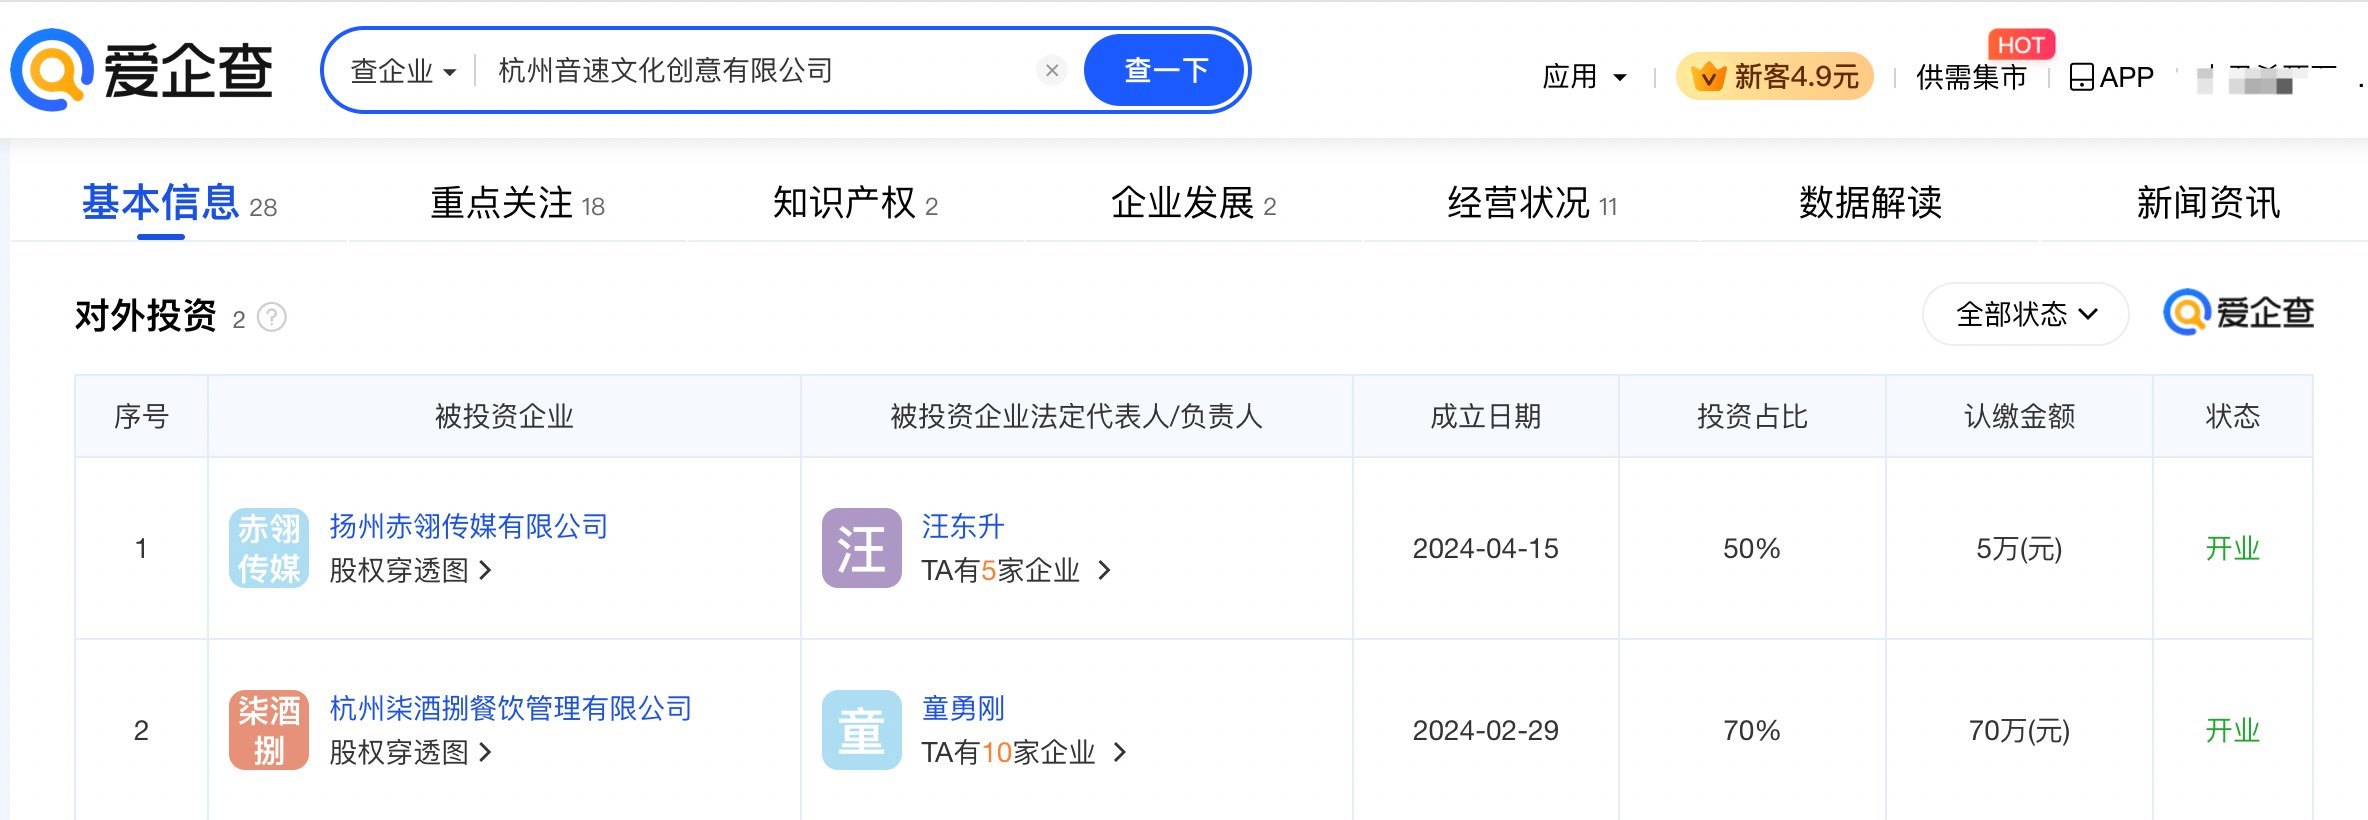This screenshot has height=820, width=2368.
Task: Open 股权穿透图 for 杭州柒酒捌餐饮
Action: point(411,752)
